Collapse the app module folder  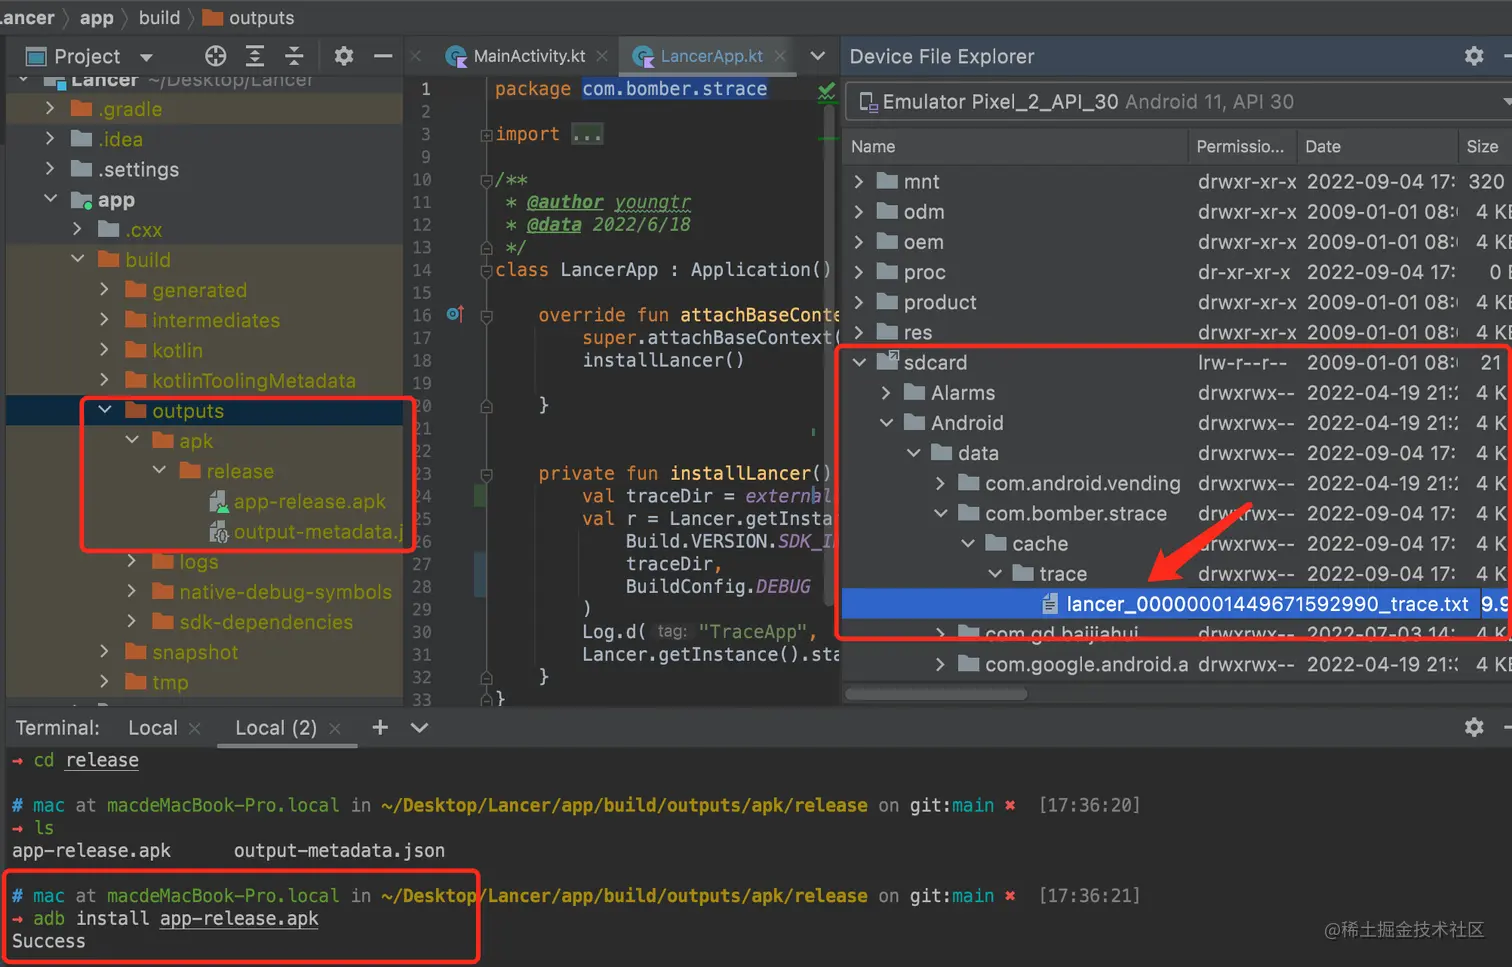click(50, 199)
